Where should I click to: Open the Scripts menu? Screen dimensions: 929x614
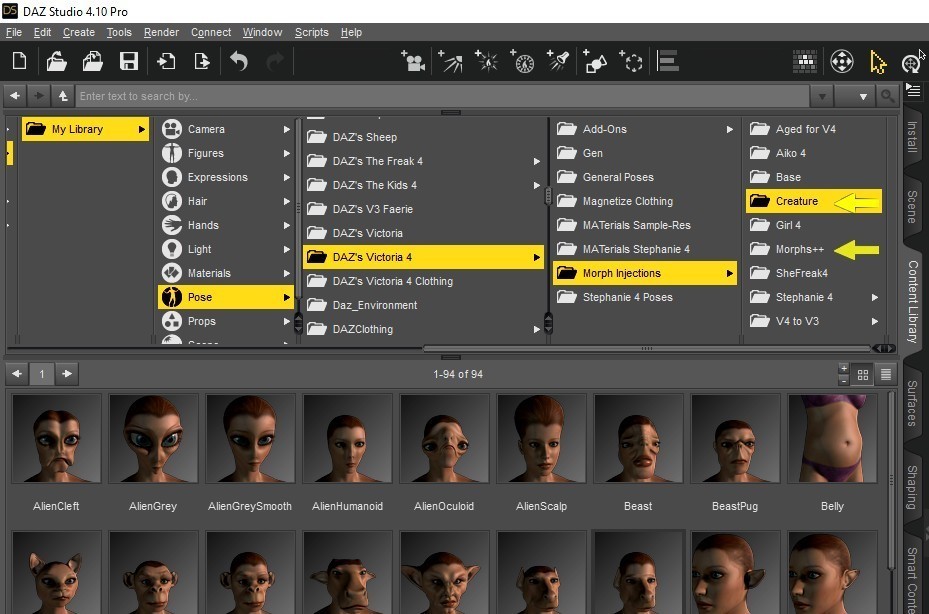(312, 33)
